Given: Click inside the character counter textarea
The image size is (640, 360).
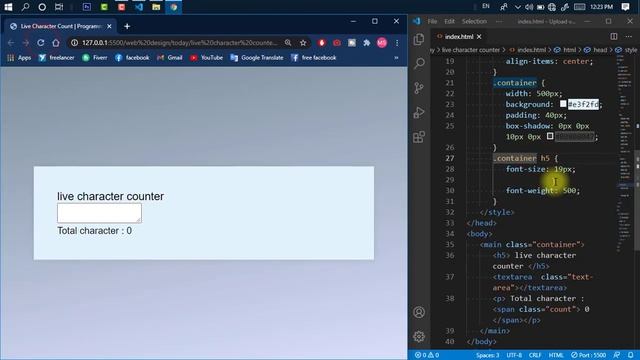Looking at the screenshot, I should point(99,213).
